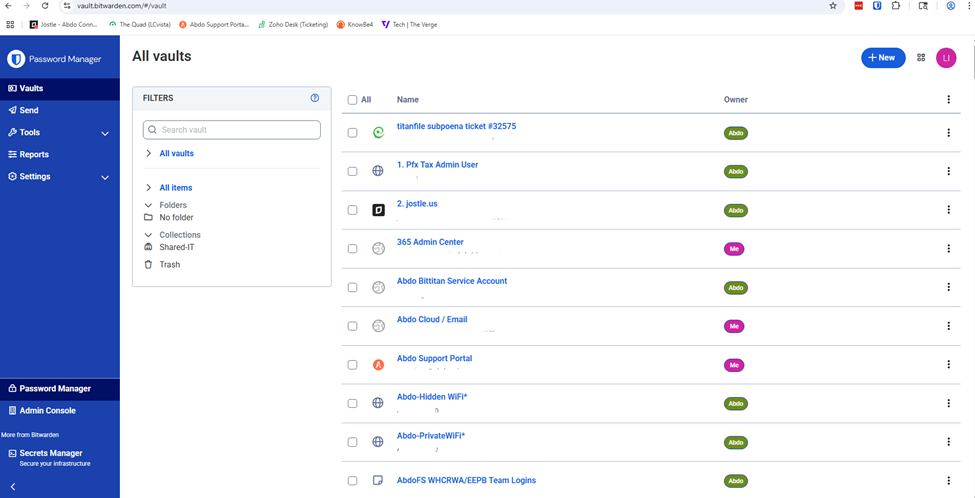Image resolution: width=975 pixels, height=498 pixels.
Task: Select the Abdo-Hidden WiFi* checkbox
Action: (x=353, y=403)
